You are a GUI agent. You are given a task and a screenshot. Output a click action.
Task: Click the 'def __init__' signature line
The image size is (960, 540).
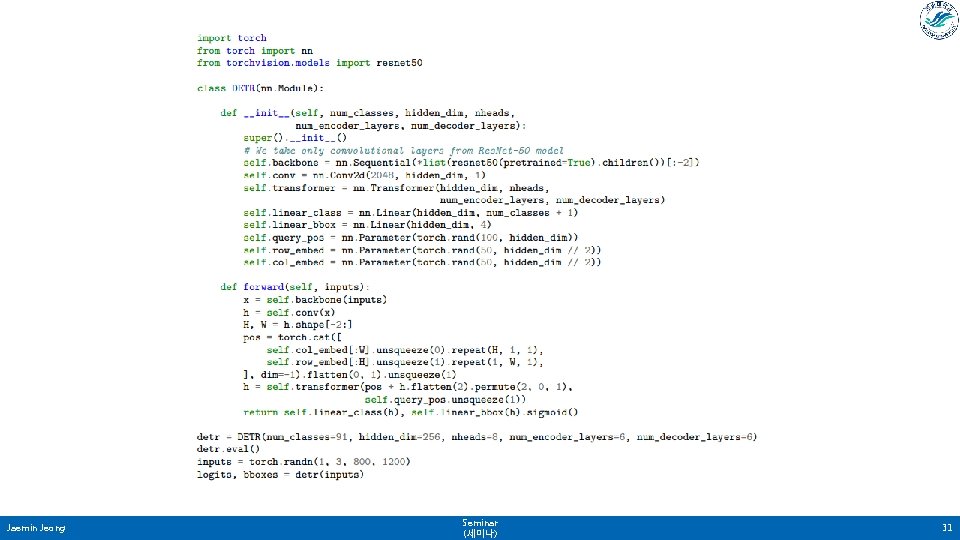coord(367,113)
